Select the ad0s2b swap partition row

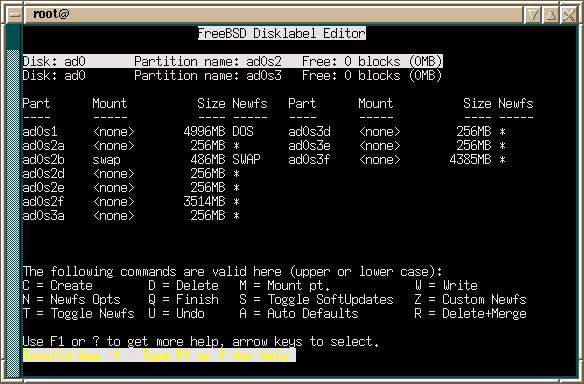[142, 160]
